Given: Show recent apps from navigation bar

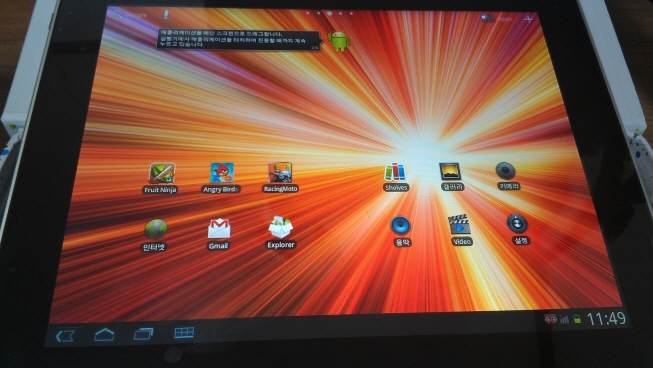Looking at the screenshot, I should coord(143,333).
